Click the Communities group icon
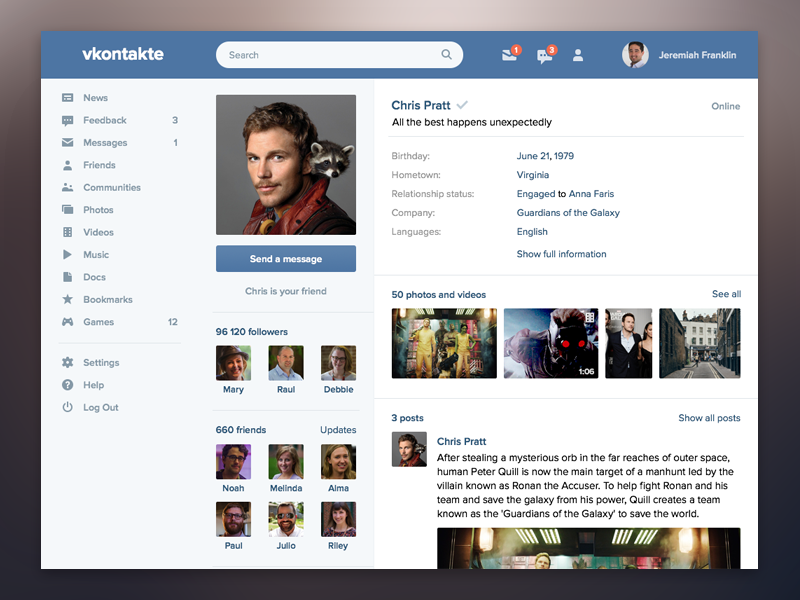The width and height of the screenshot is (800, 600). 67,187
